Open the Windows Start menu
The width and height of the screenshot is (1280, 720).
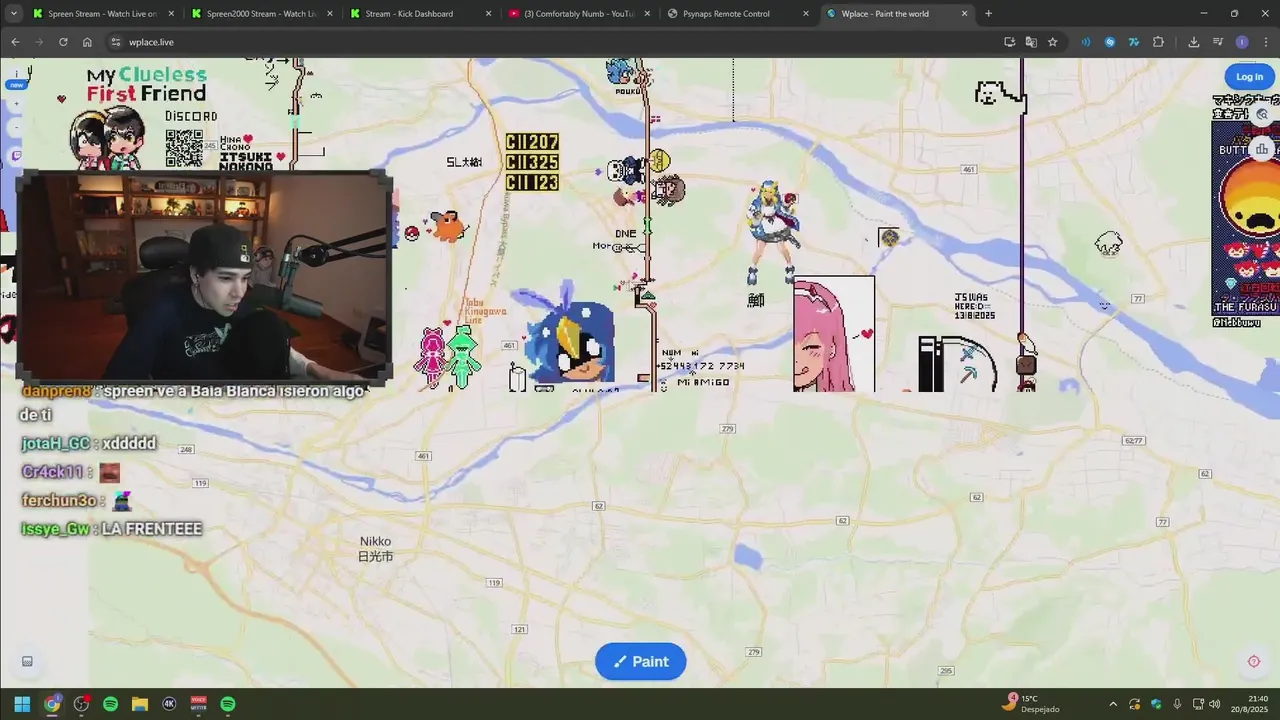[22, 704]
